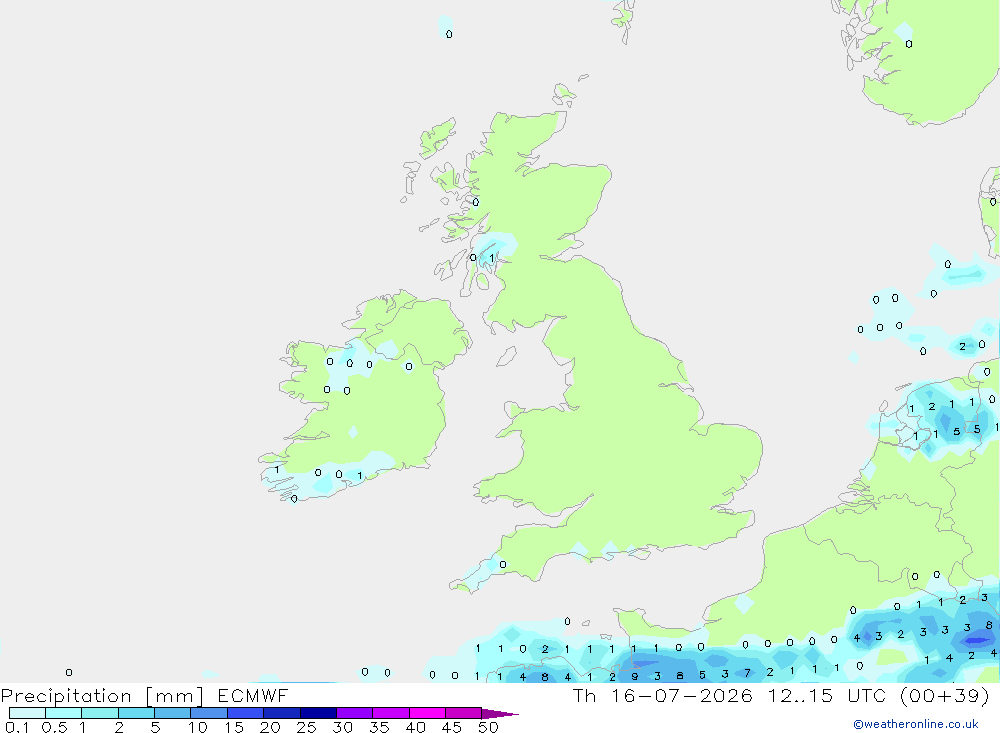Click the 20–25 mm legend swatch
The height and width of the screenshot is (733, 1000).
point(282,713)
